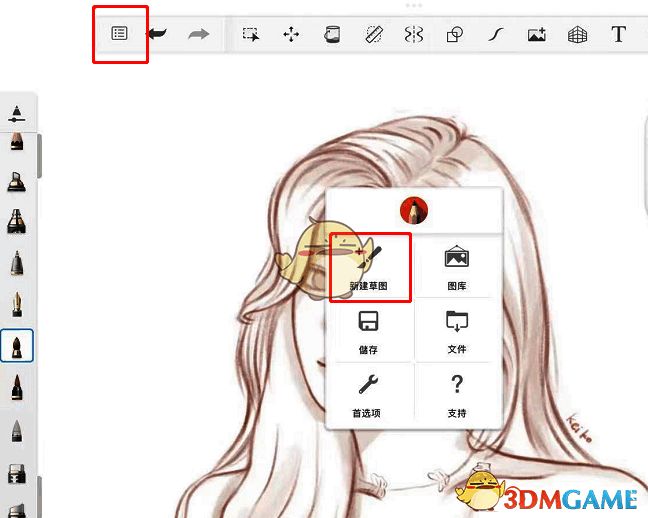
Task: Select the Text tool
Action: pyautogui.click(x=618, y=34)
